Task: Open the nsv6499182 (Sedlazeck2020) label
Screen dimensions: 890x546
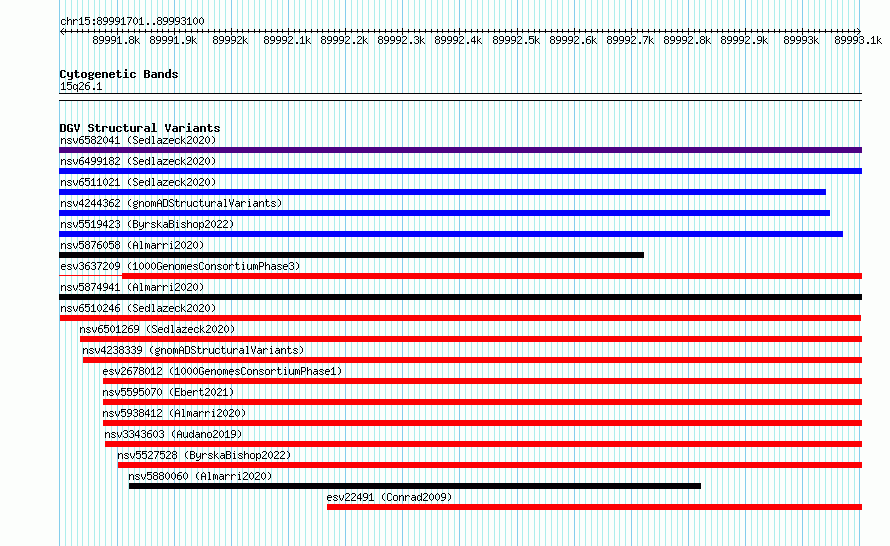Action: (x=138, y=161)
